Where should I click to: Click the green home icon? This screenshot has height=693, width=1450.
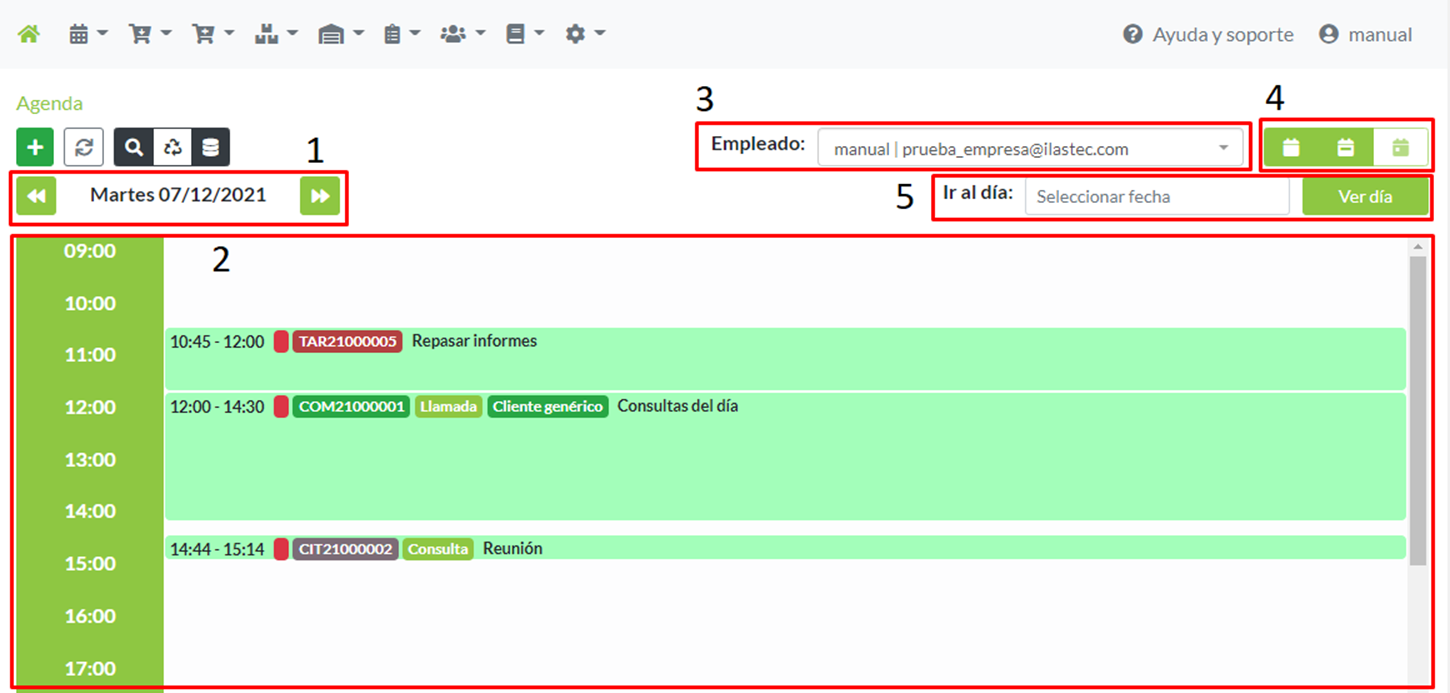click(x=29, y=34)
